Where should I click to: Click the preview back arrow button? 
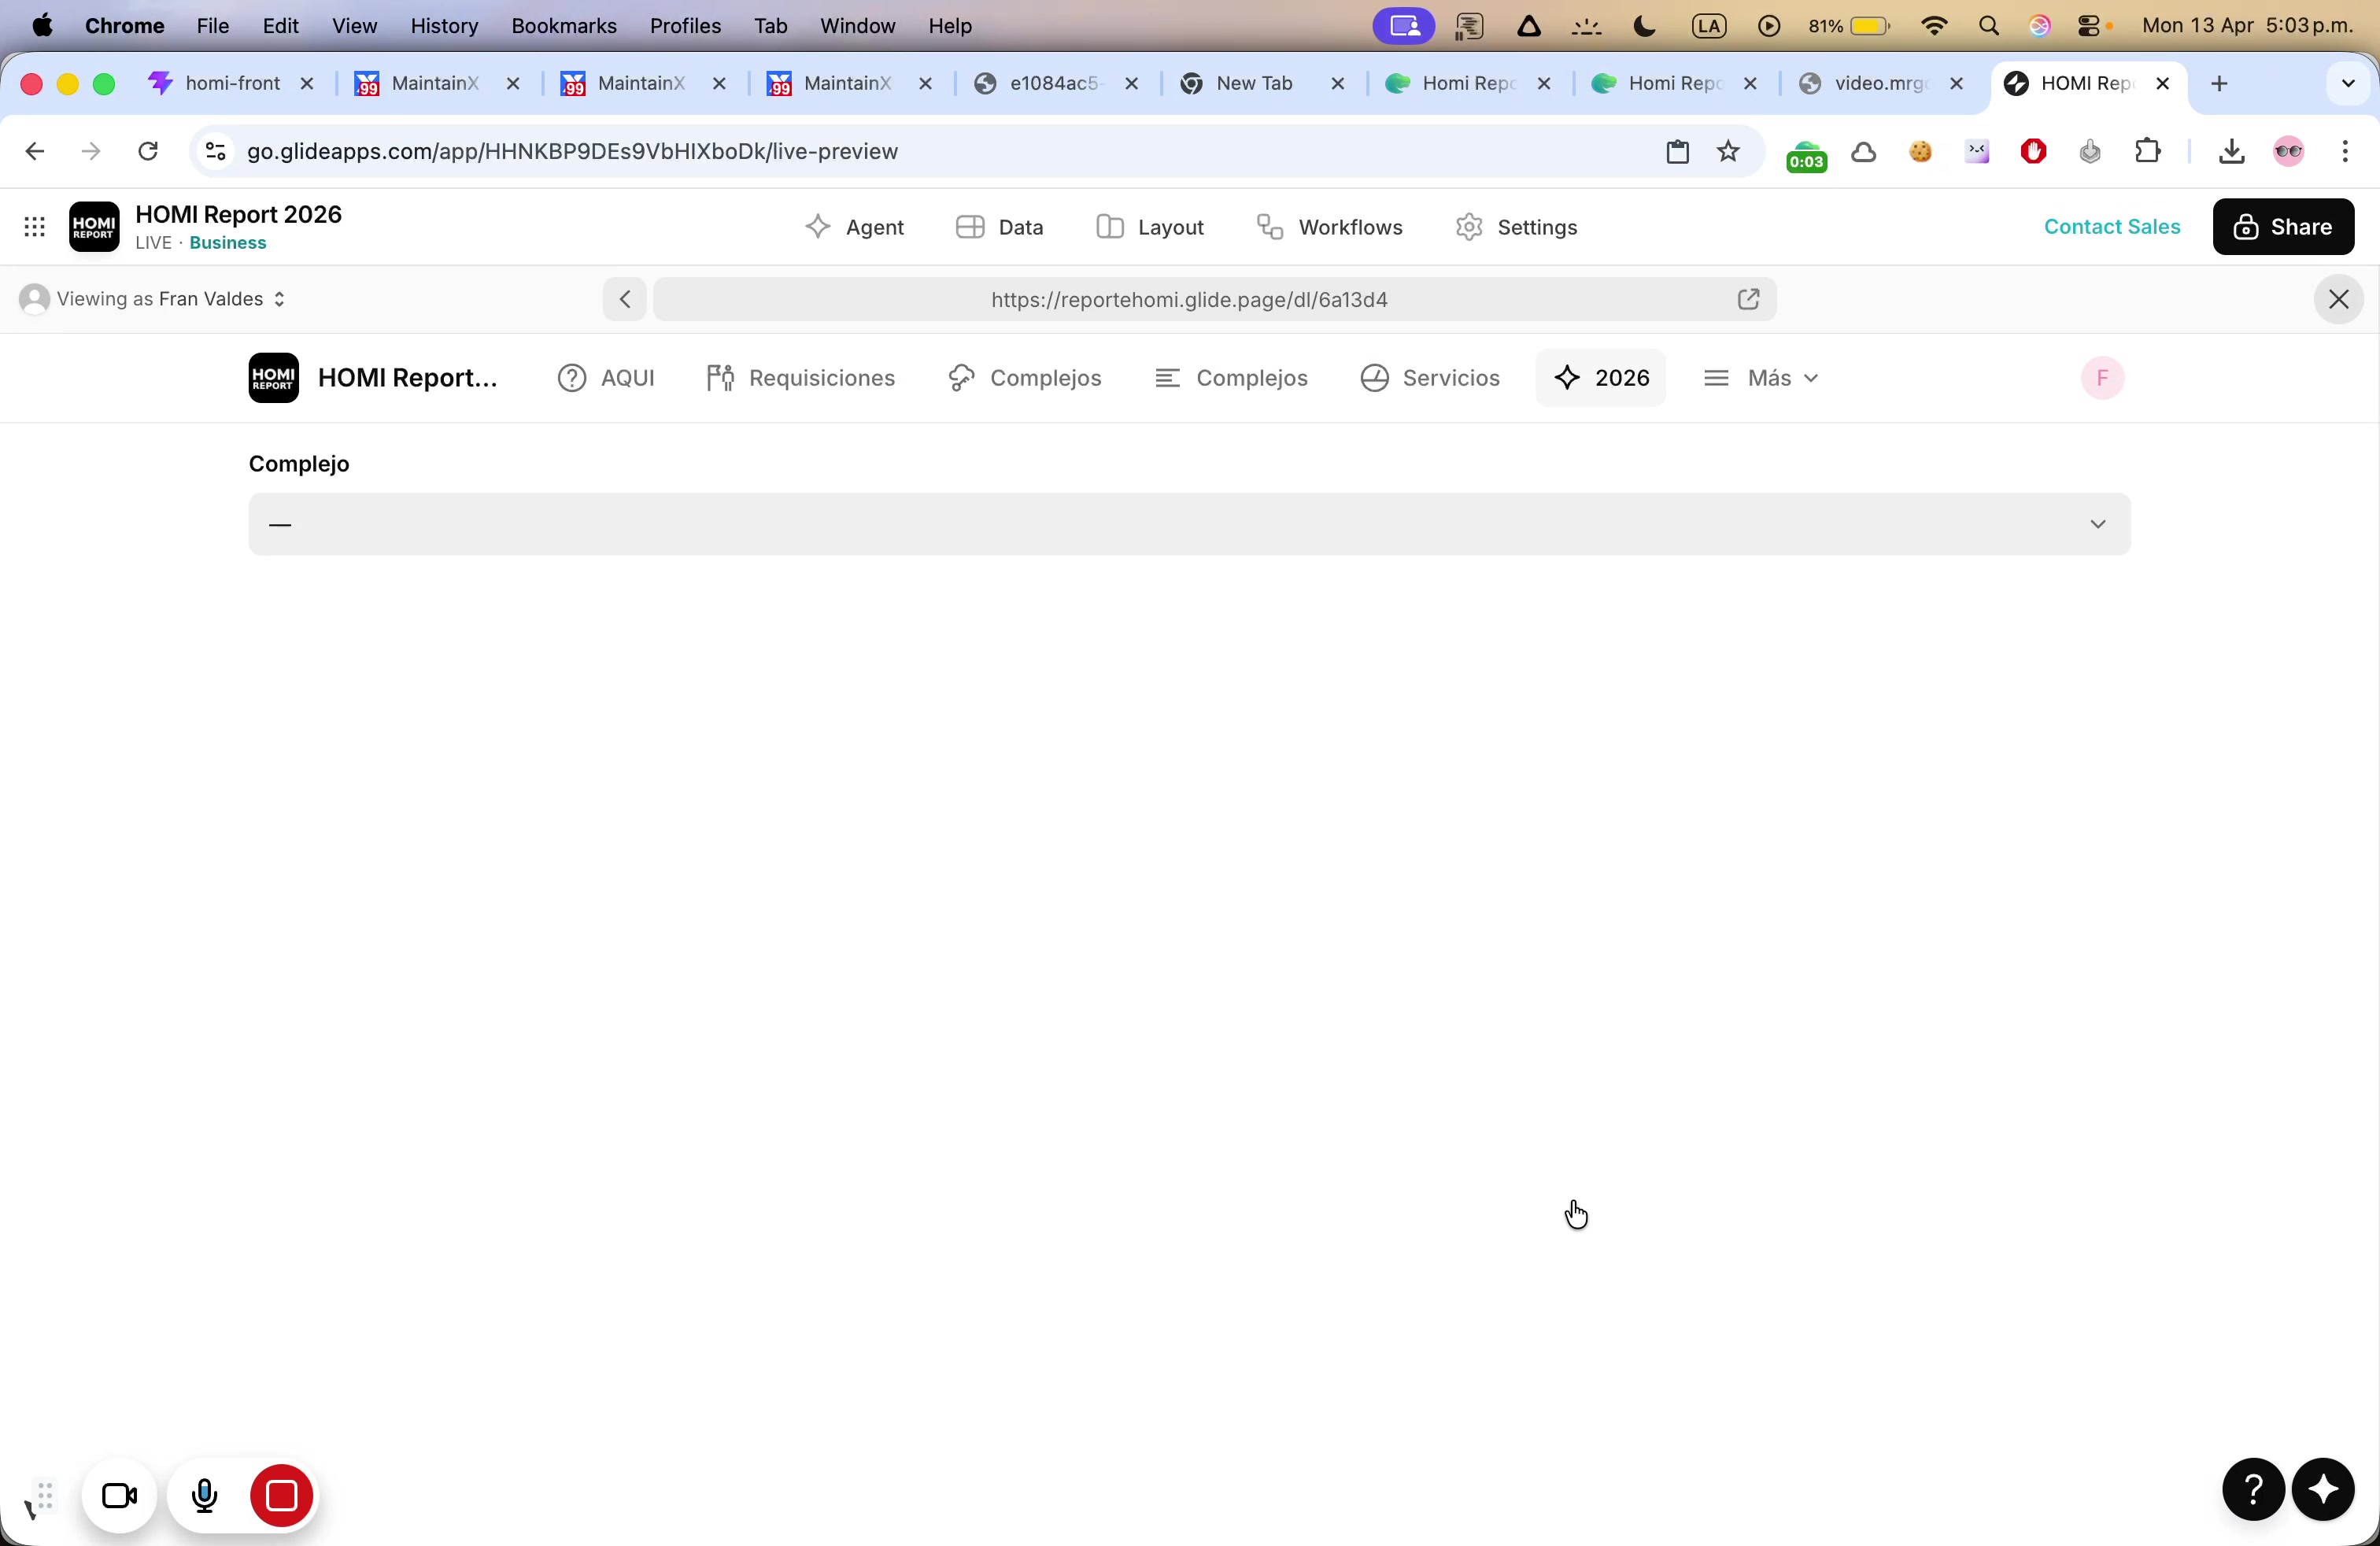tap(625, 299)
